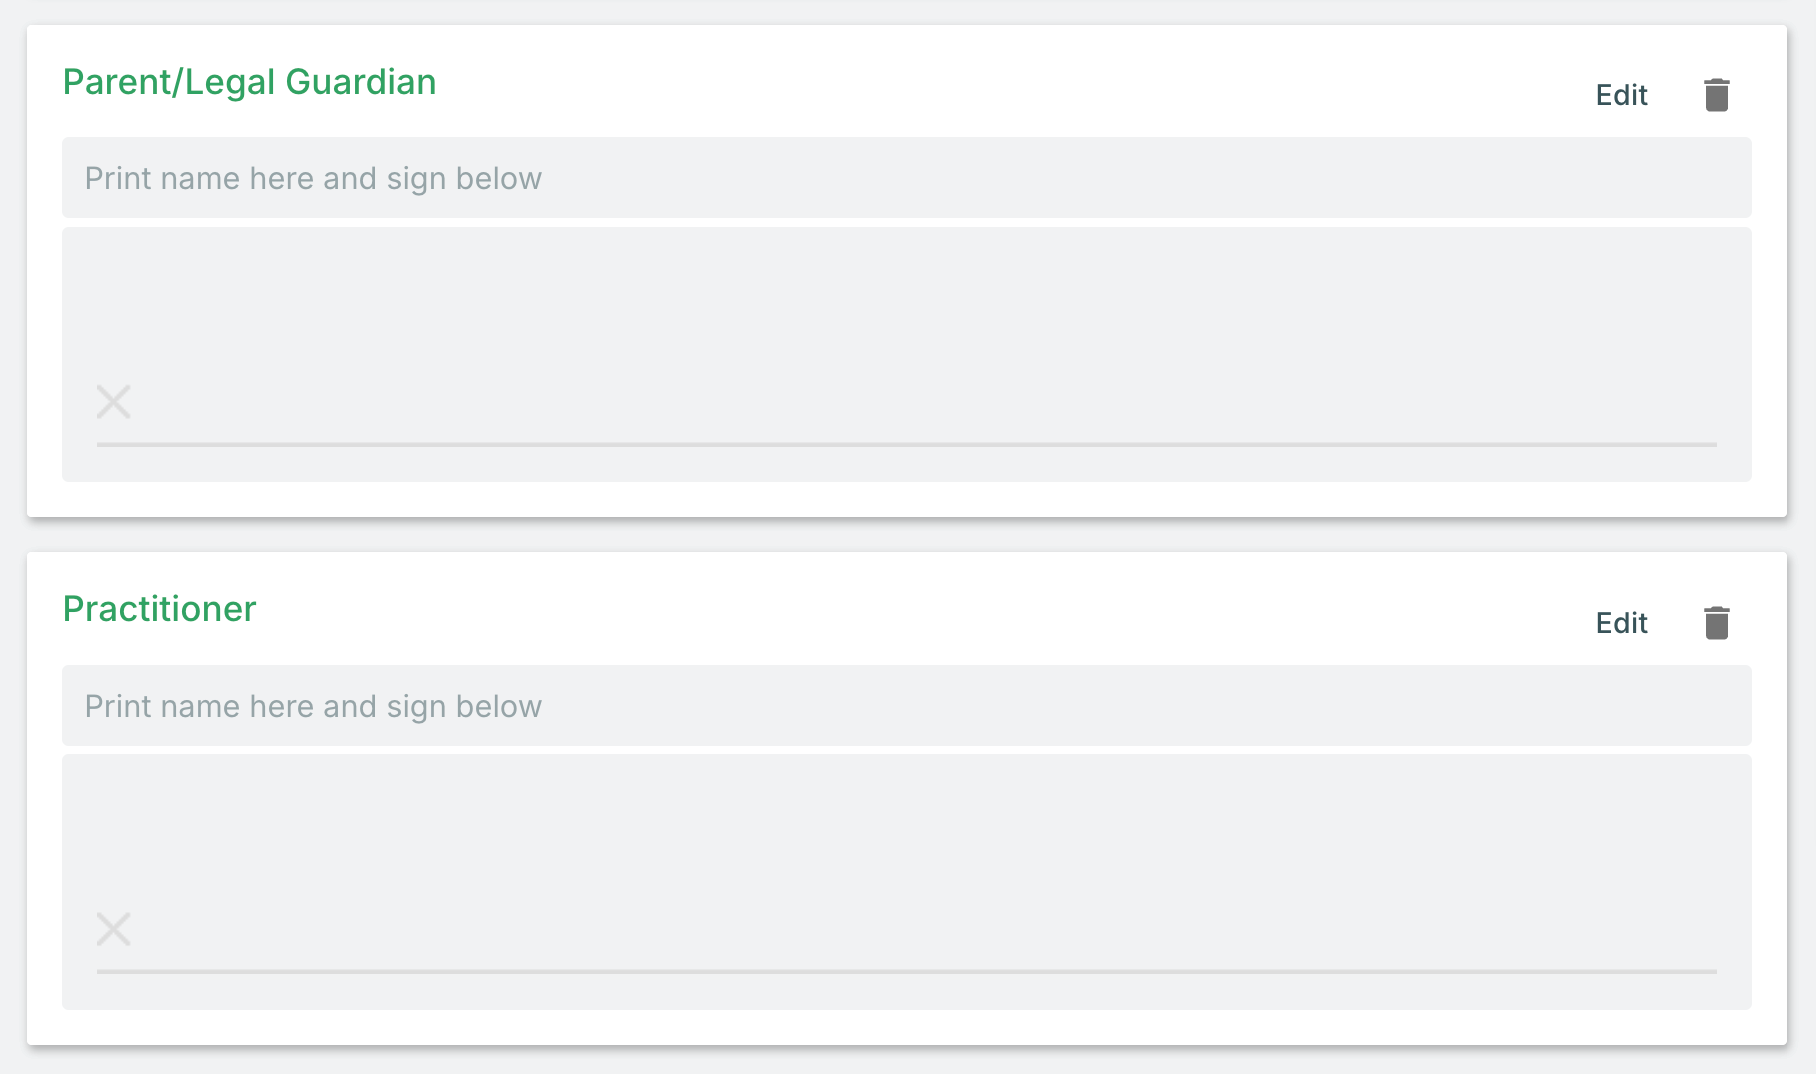The height and width of the screenshot is (1074, 1816).
Task: Click the Practitioner signature line
Action: [x=906, y=971]
